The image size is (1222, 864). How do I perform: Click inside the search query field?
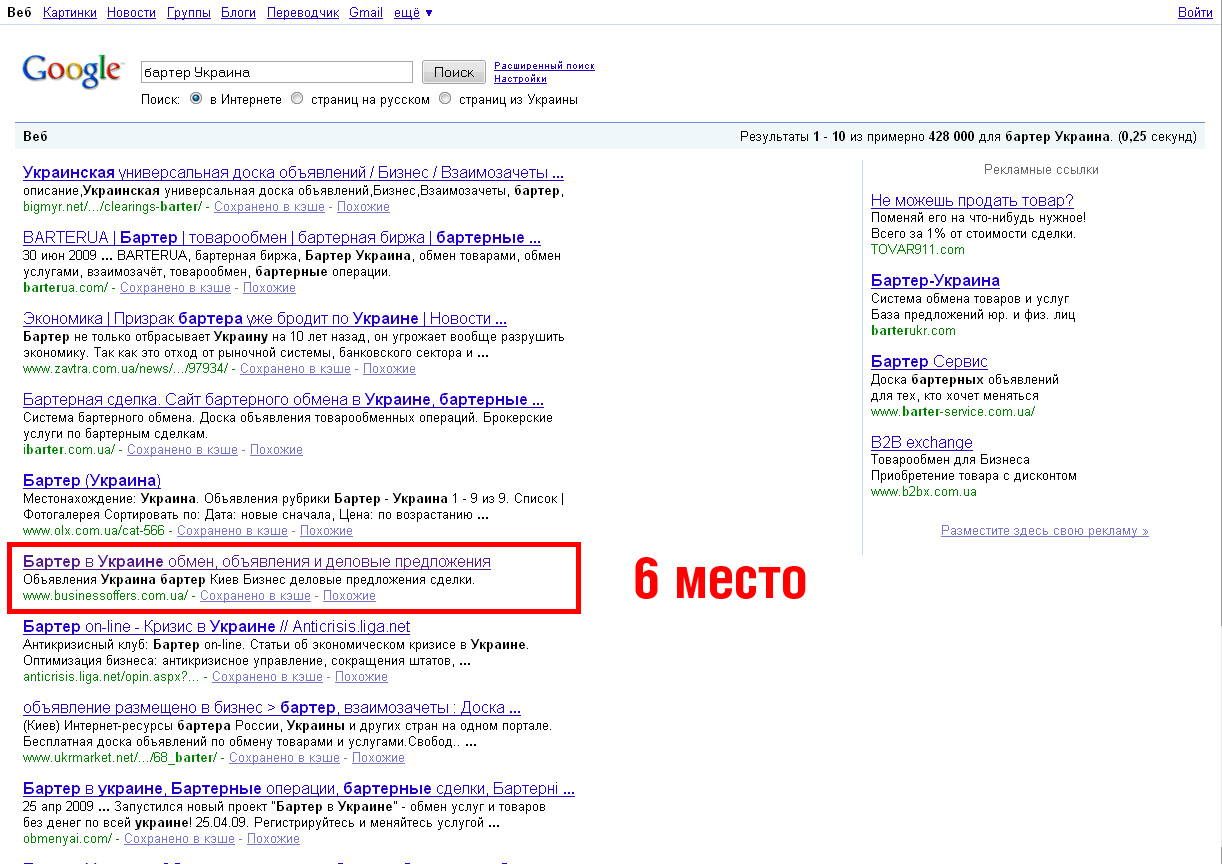coord(276,71)
